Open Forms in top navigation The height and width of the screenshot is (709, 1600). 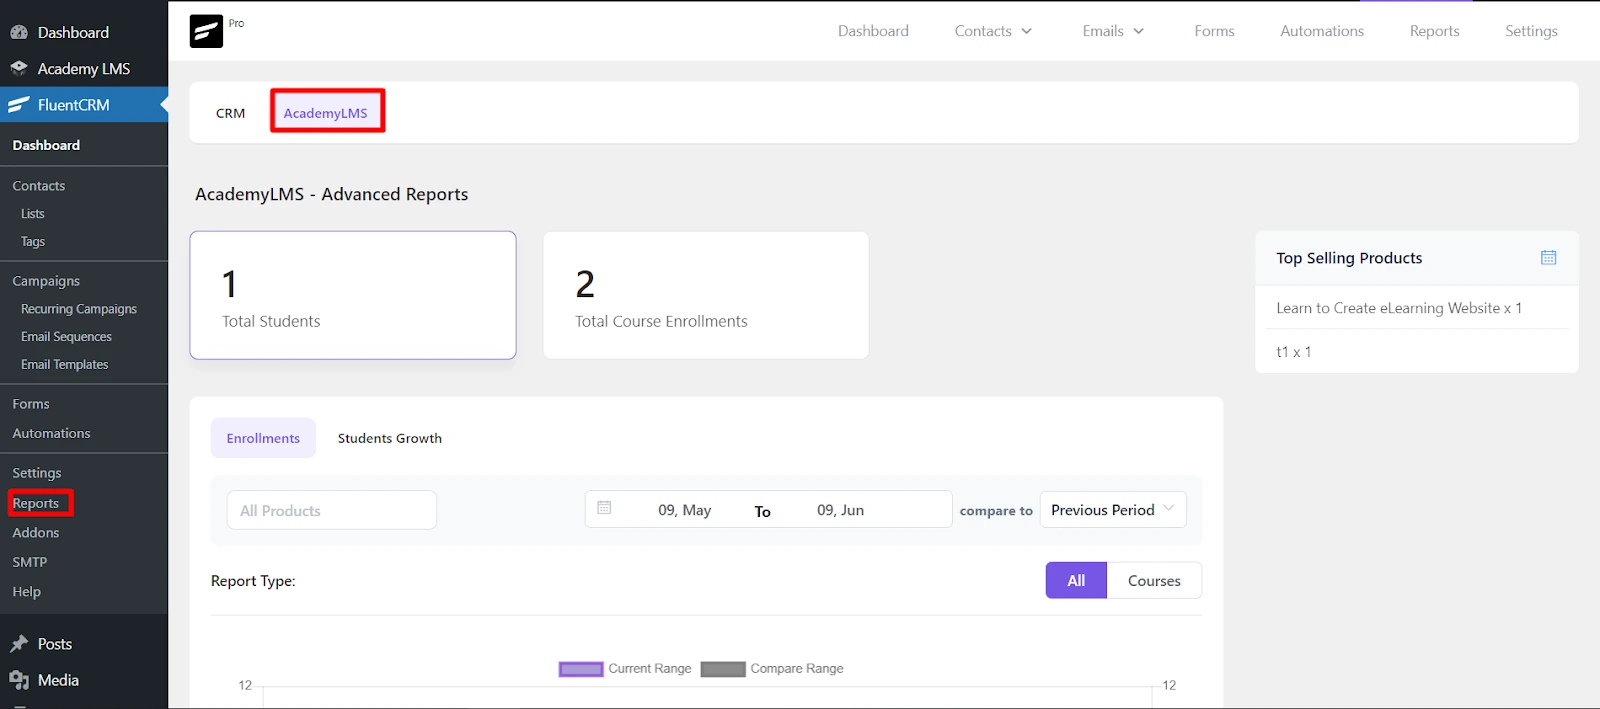(1214, 31)
